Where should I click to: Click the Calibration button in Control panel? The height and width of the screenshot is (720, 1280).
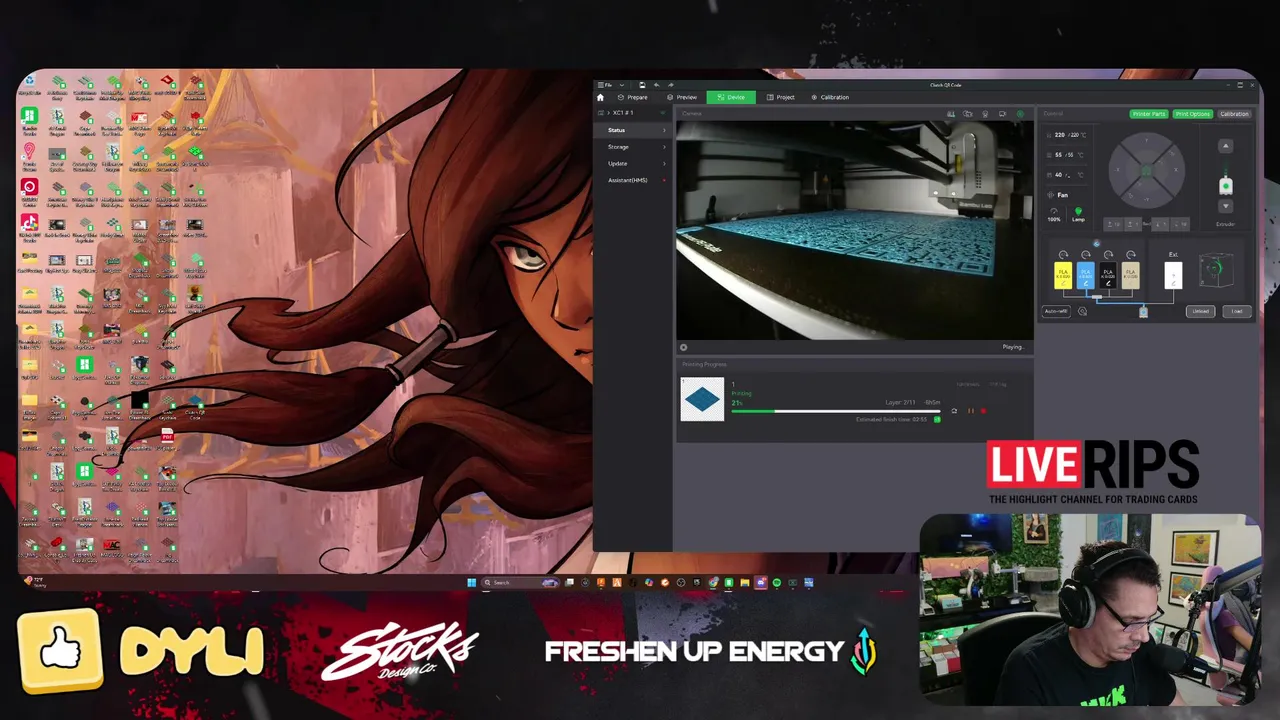1235,114
